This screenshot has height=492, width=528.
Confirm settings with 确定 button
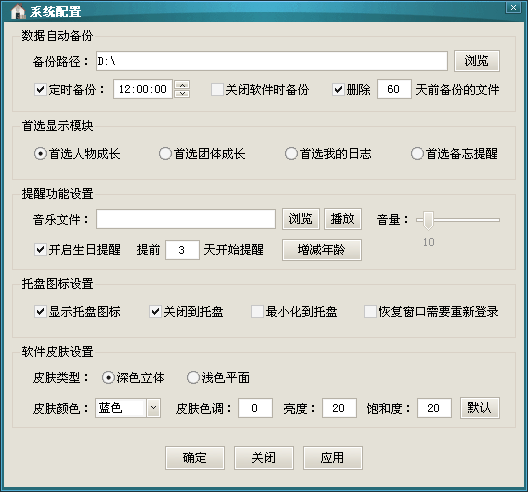pos(195,458)
